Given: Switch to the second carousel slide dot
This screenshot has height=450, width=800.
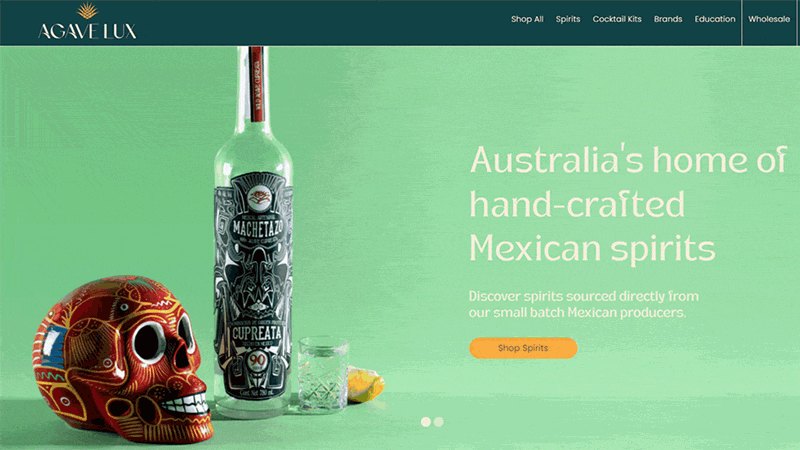Looking at the screenshot, I should click(439, 422).
